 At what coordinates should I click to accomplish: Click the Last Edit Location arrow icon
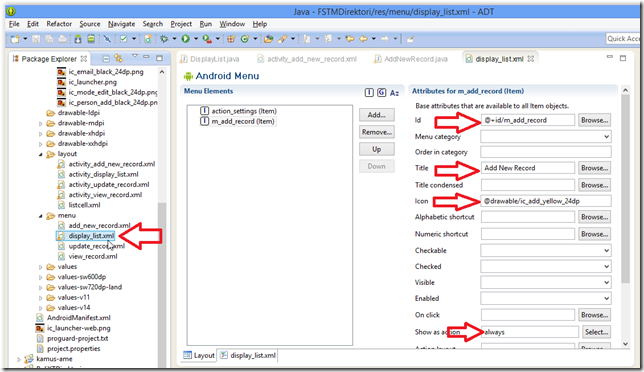(x=350, y=39)
